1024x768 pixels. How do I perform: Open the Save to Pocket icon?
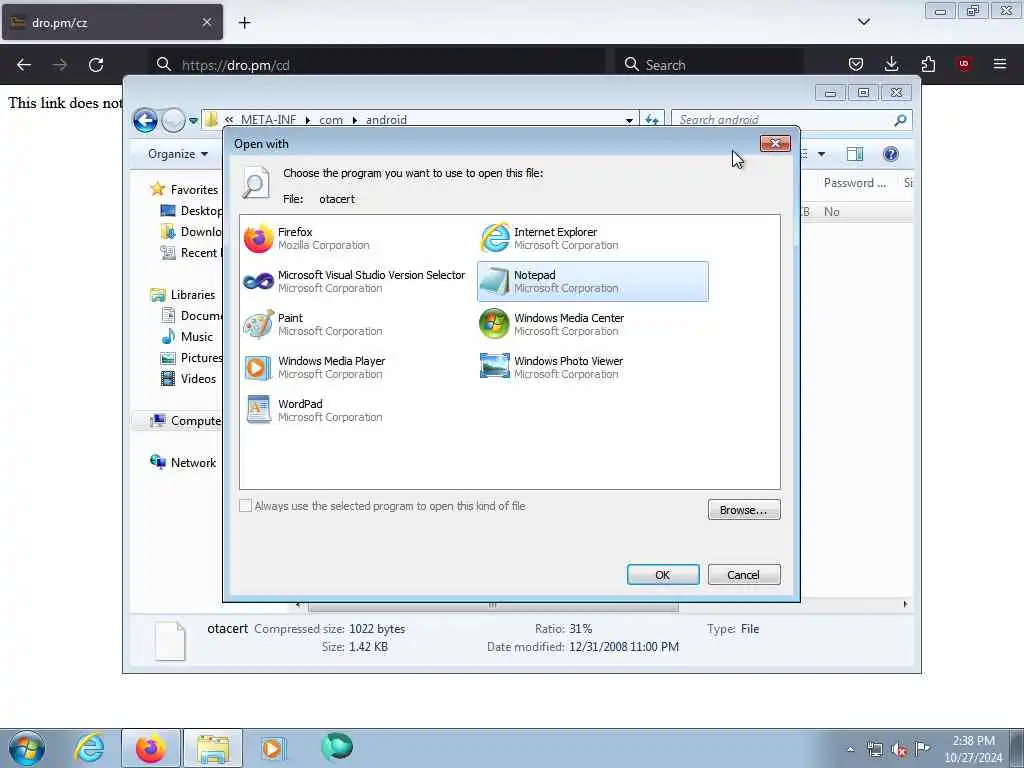tap(856, 64)
